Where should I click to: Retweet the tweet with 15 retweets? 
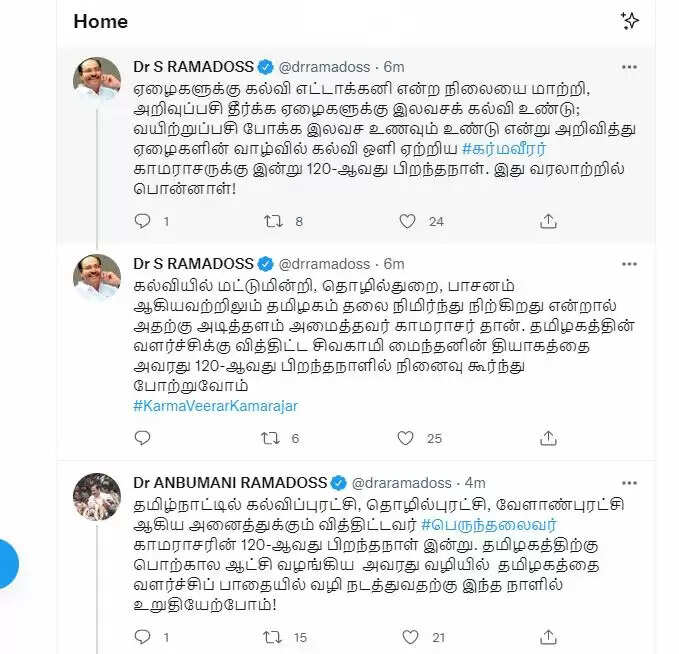pos(273,637)
